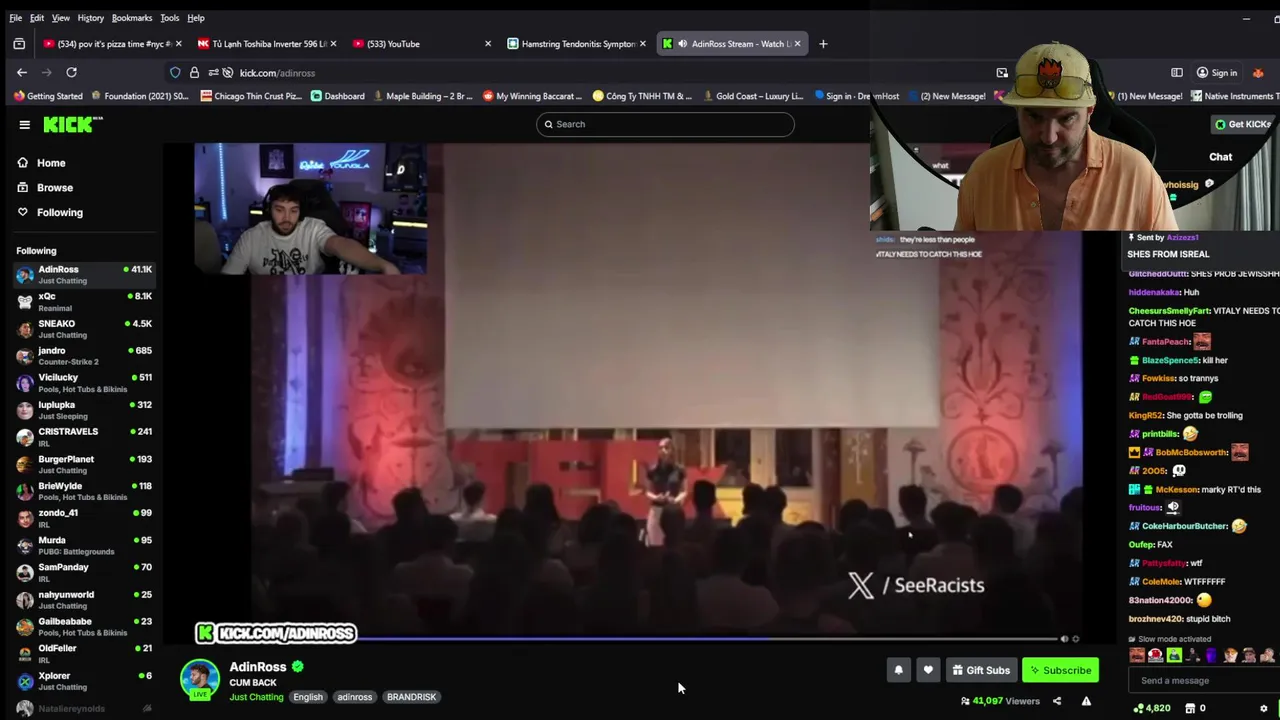Click the Gift Subs button
The image size is (1280, 720).
980,670
